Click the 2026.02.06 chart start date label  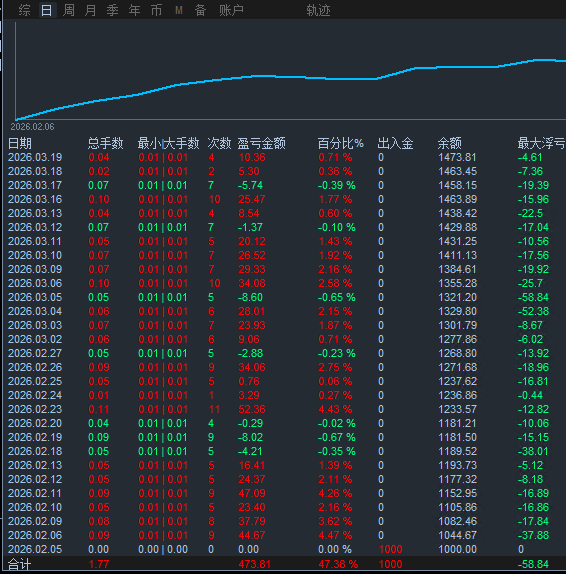pos(32,127)
